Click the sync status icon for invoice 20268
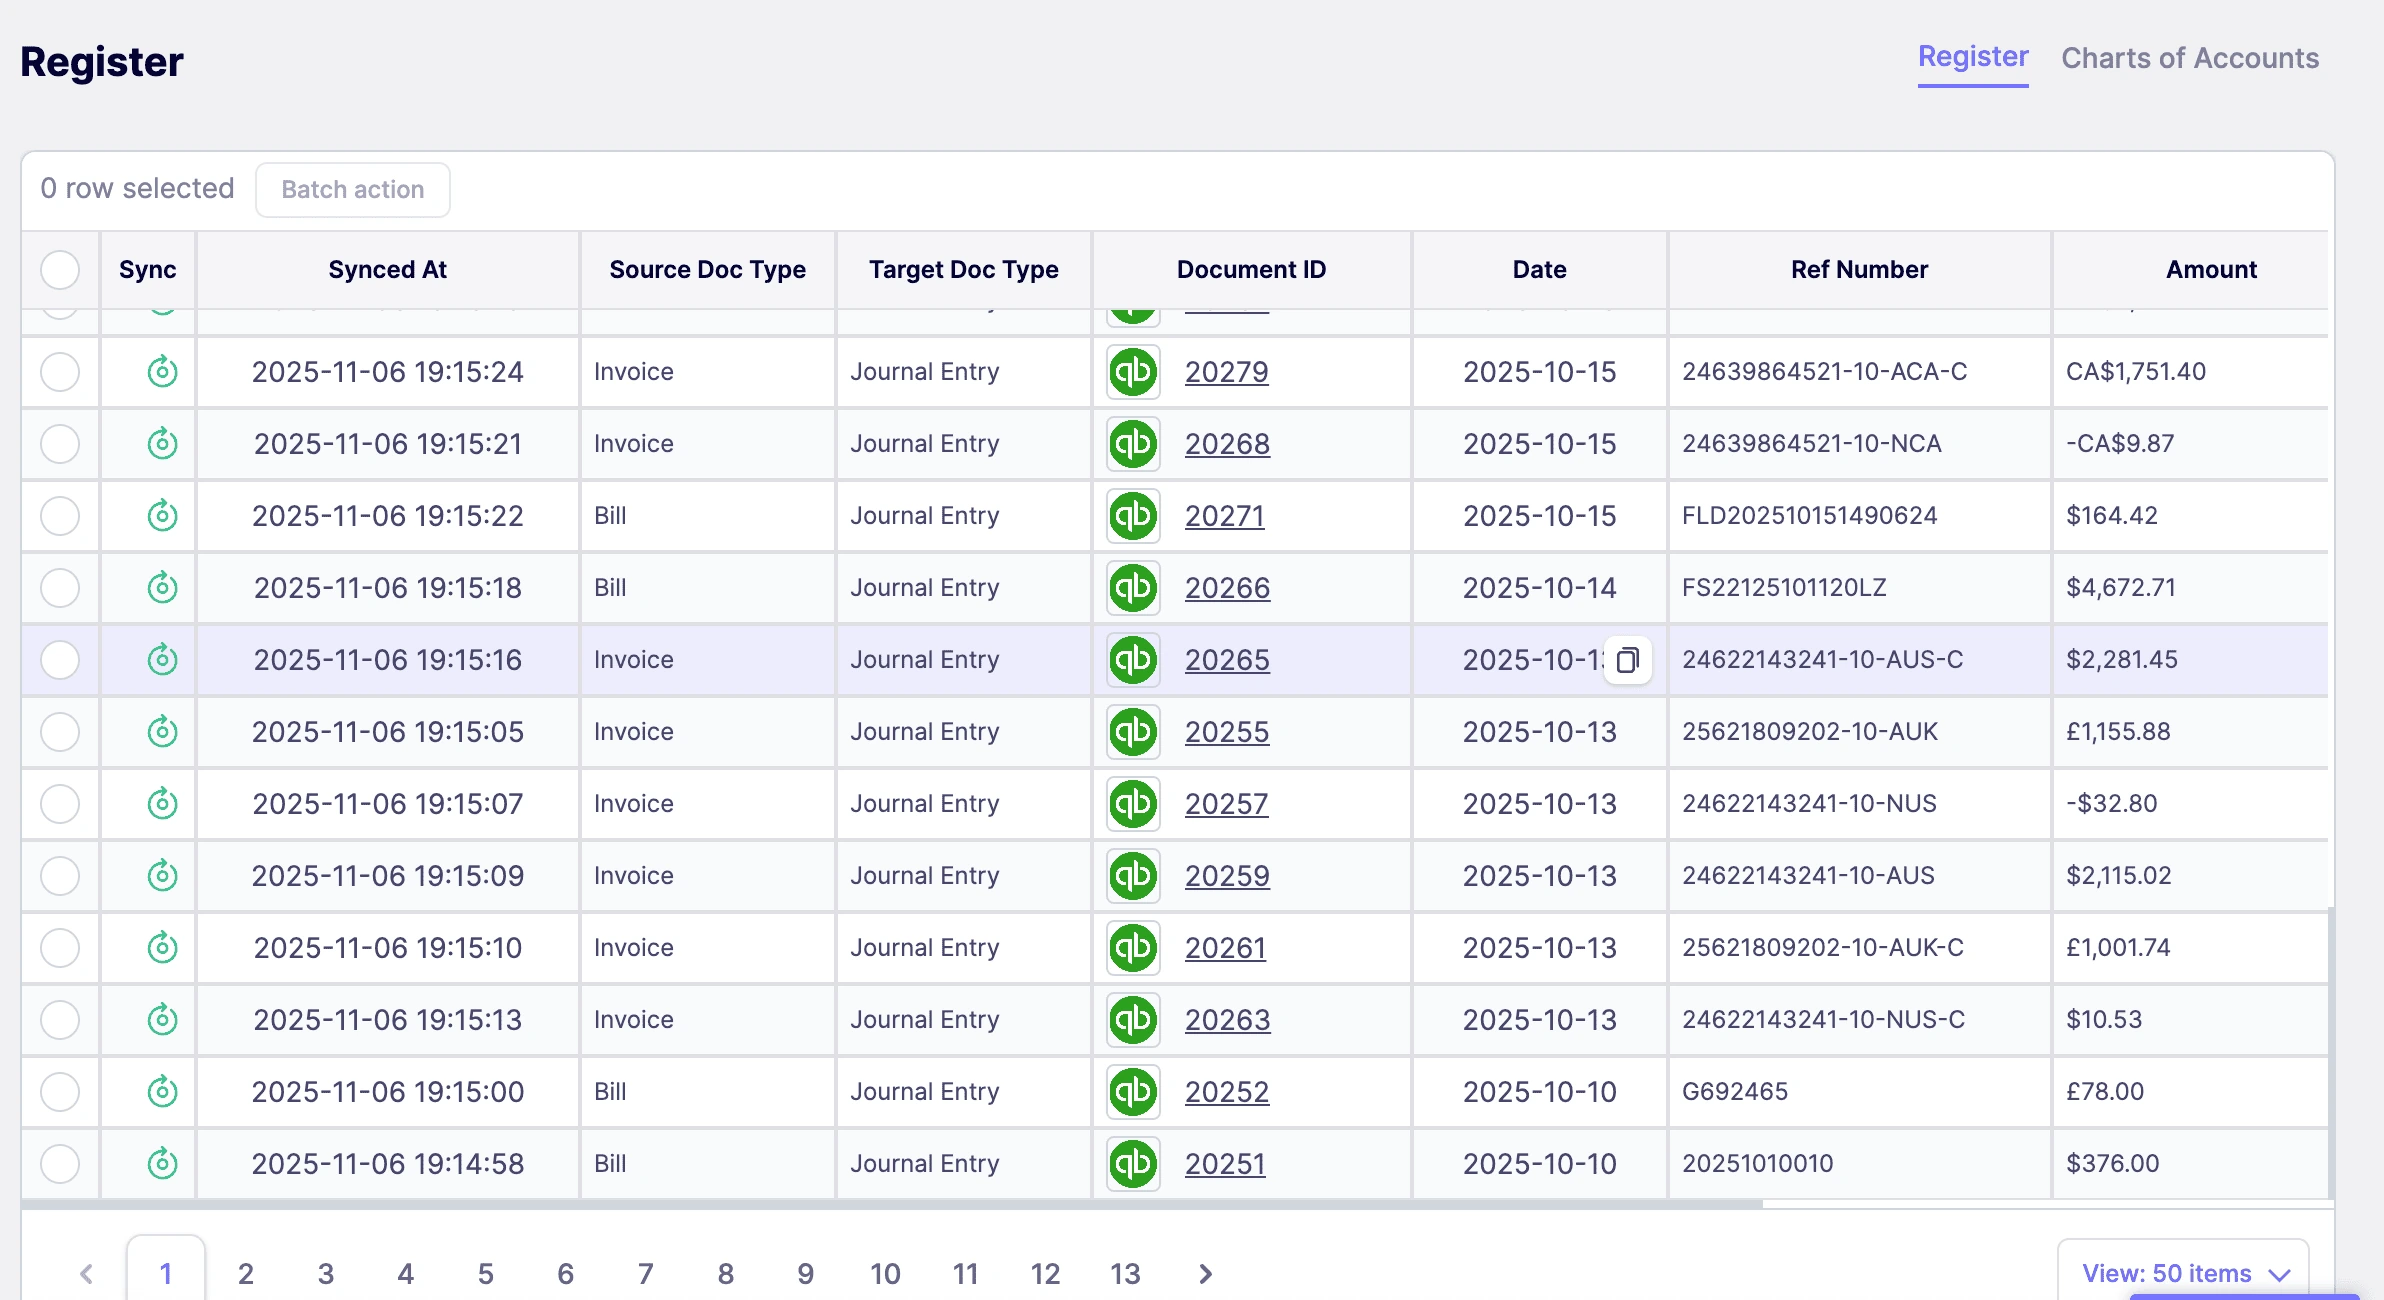2384x1300 pixels. point(161,443)
